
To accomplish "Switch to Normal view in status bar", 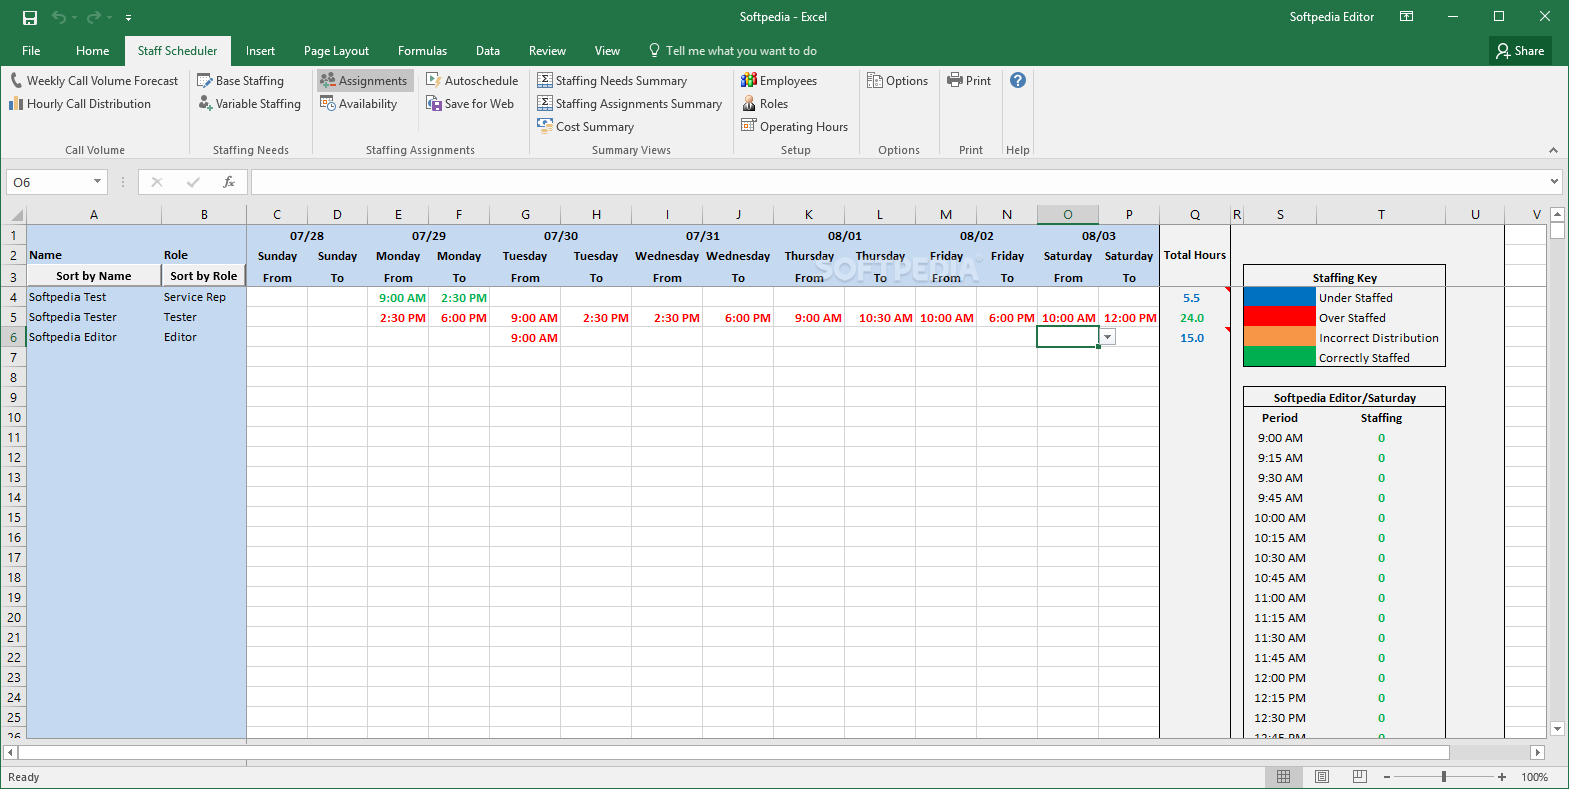I will coord(1283,777).
